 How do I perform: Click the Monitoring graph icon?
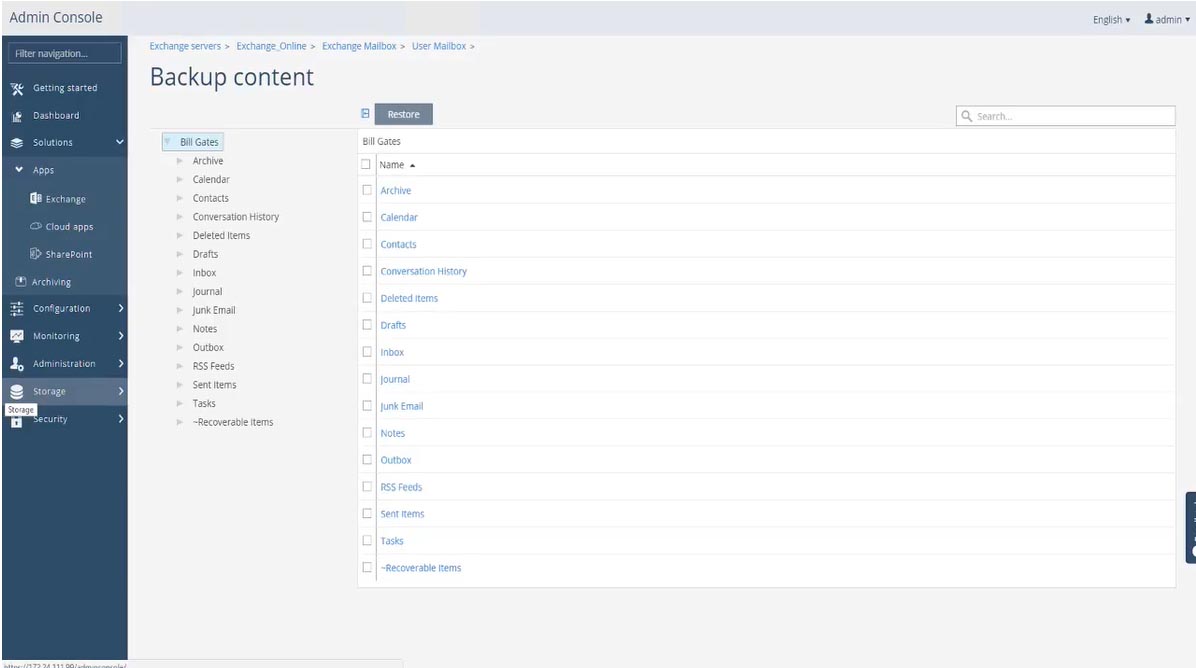point(17,336)
